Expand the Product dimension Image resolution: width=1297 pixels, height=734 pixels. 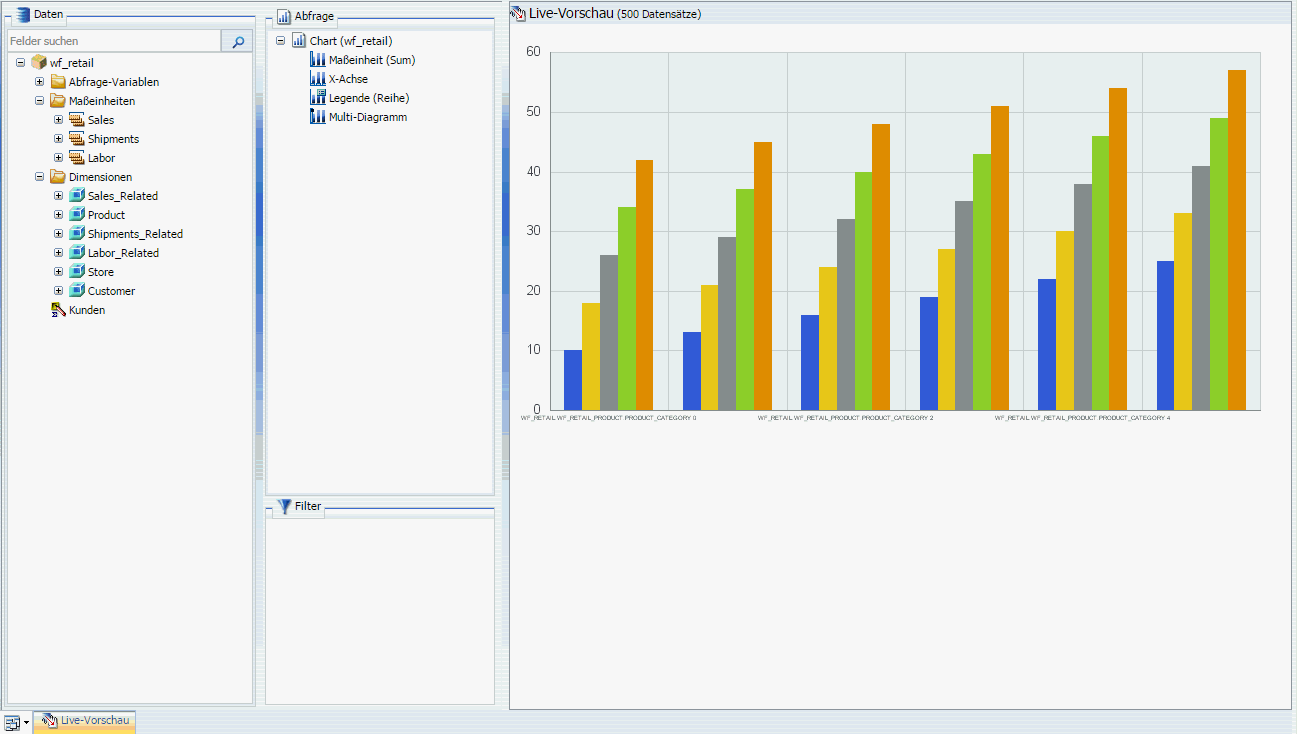[58, 215]
